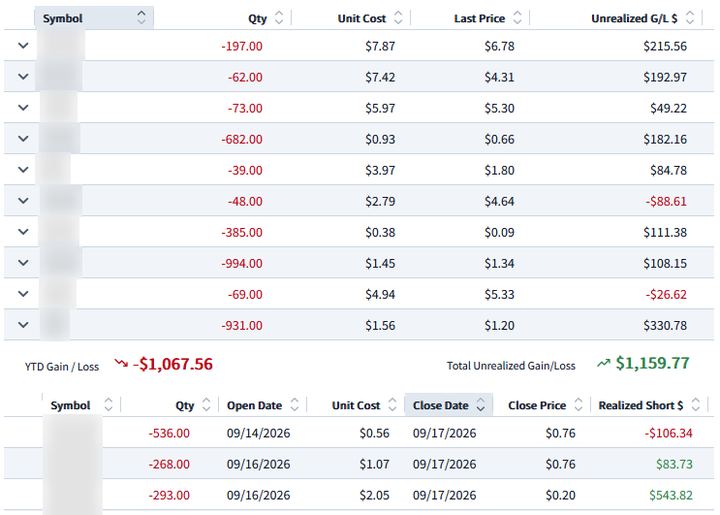This screenshot has width=720, height=515.
Task: Sort by Unrealized G/L $ arrows icon
Action: pos(690,18)
